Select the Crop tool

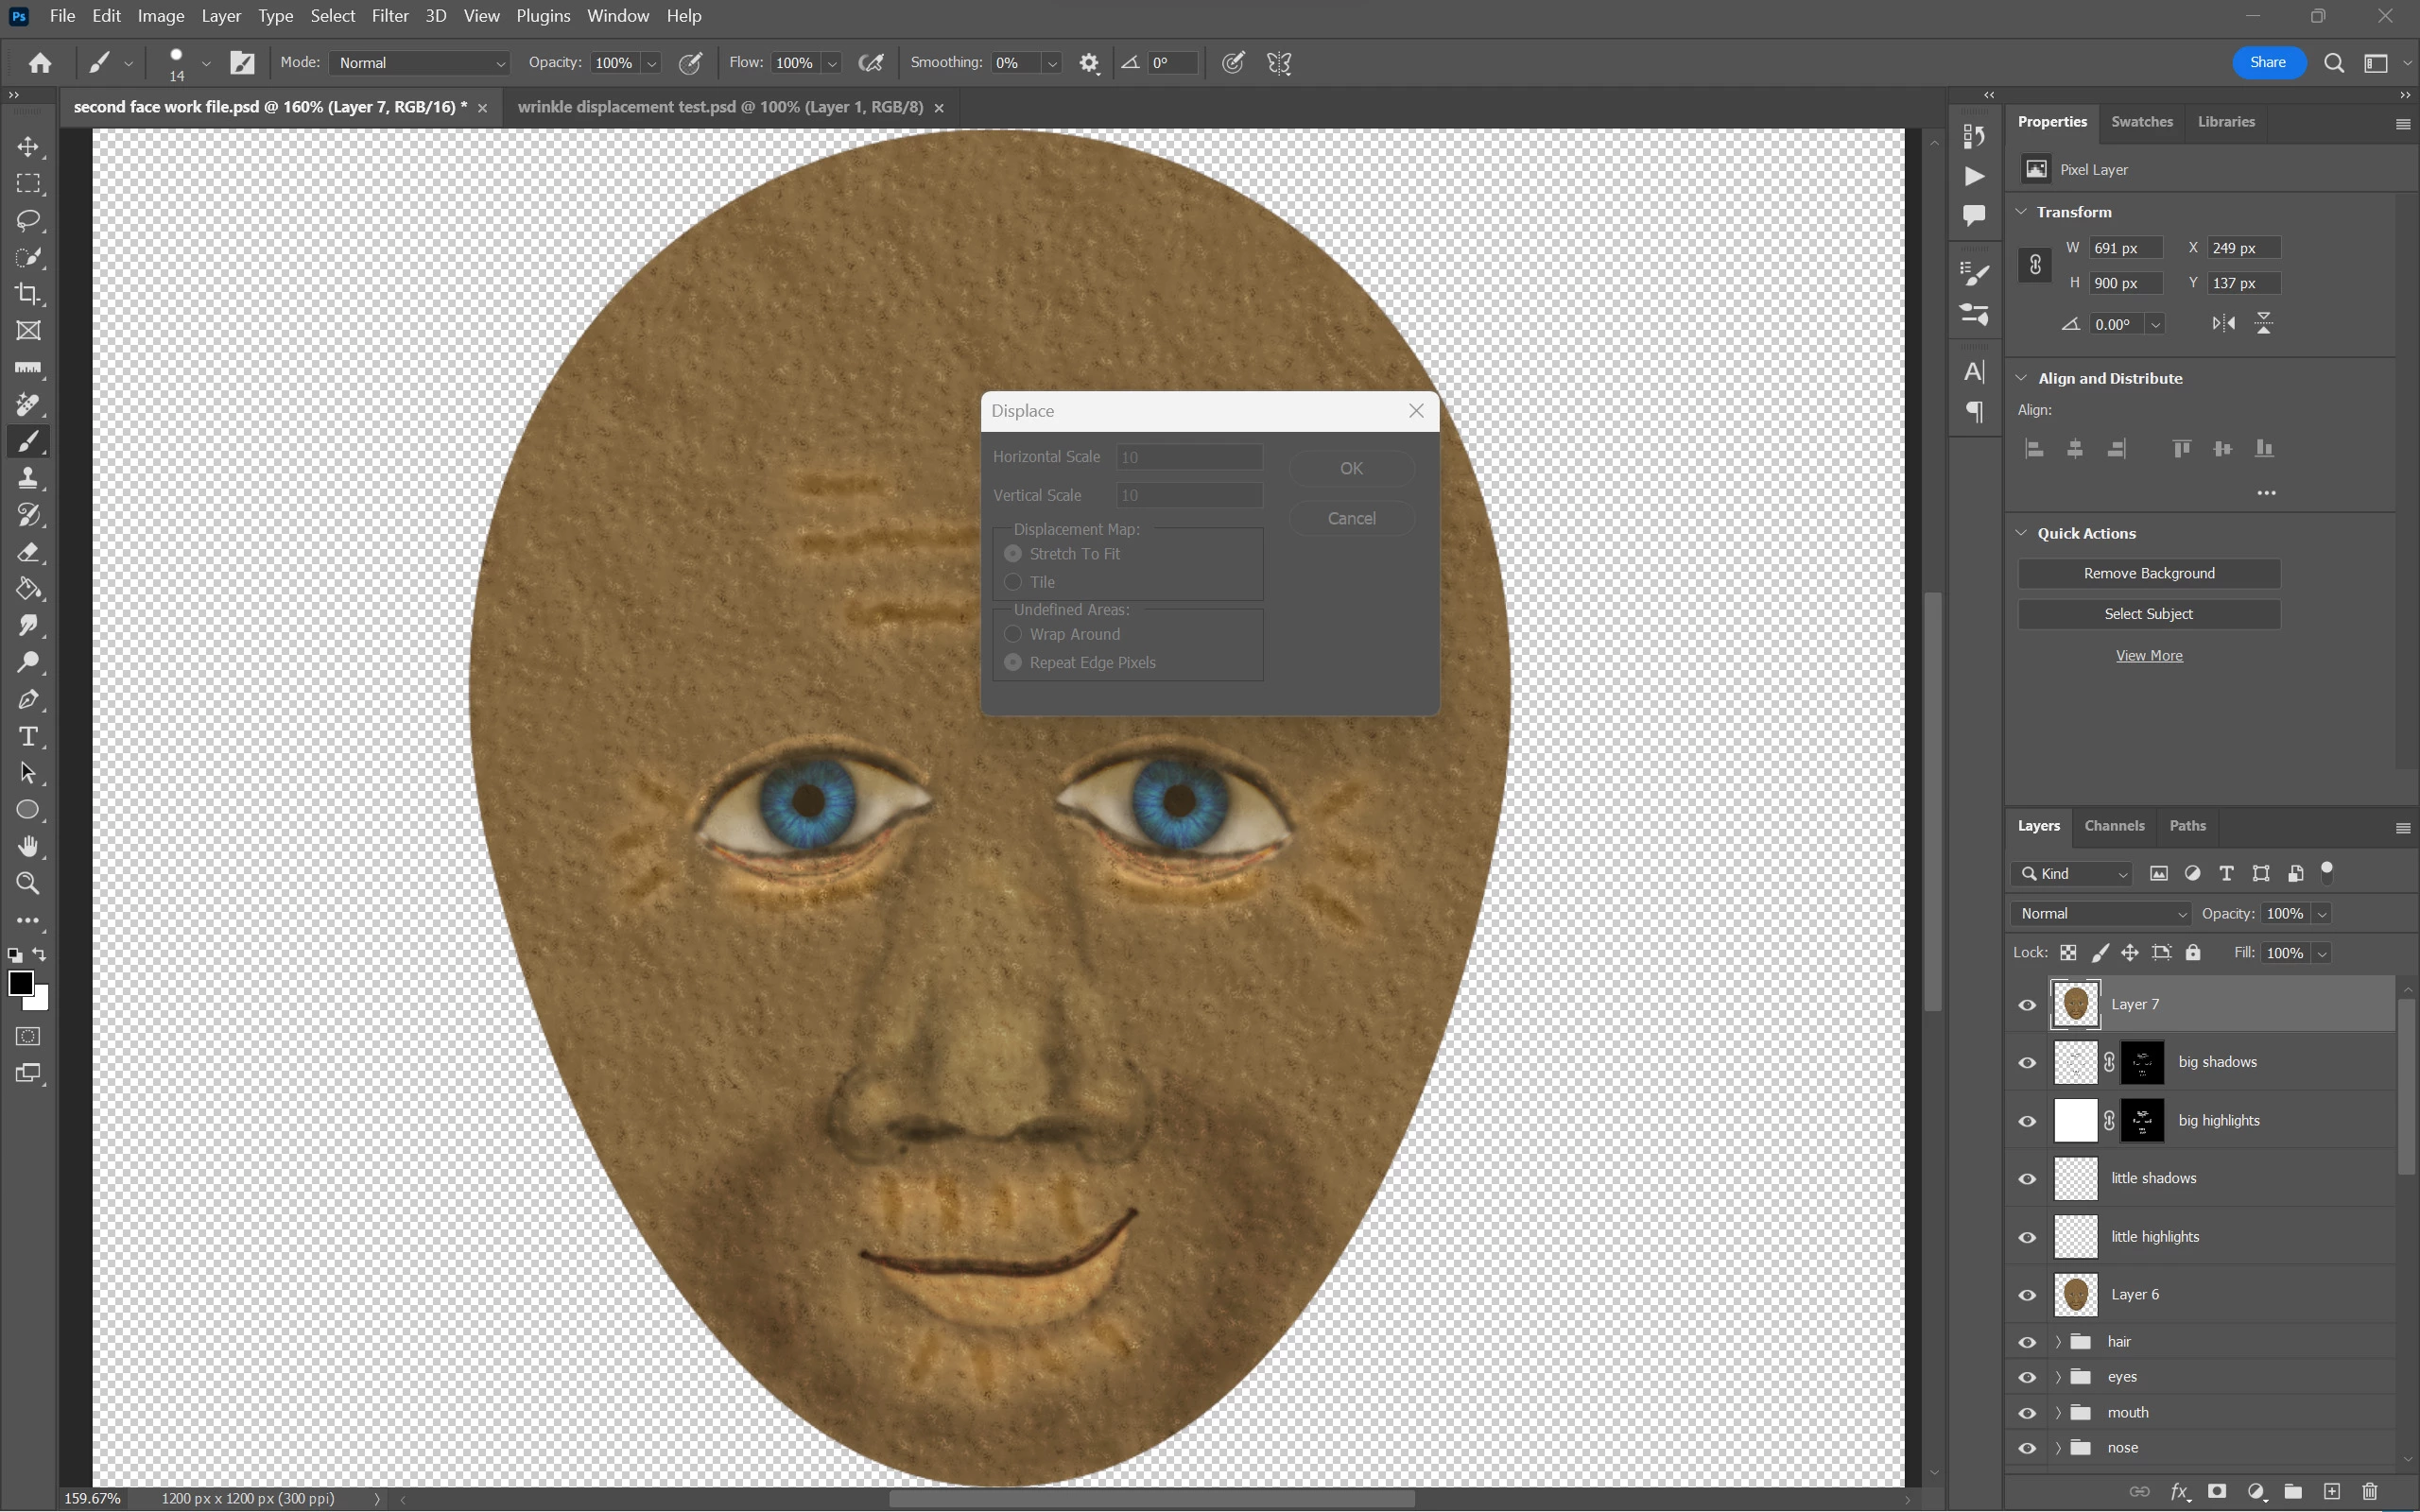click(28, 294)
